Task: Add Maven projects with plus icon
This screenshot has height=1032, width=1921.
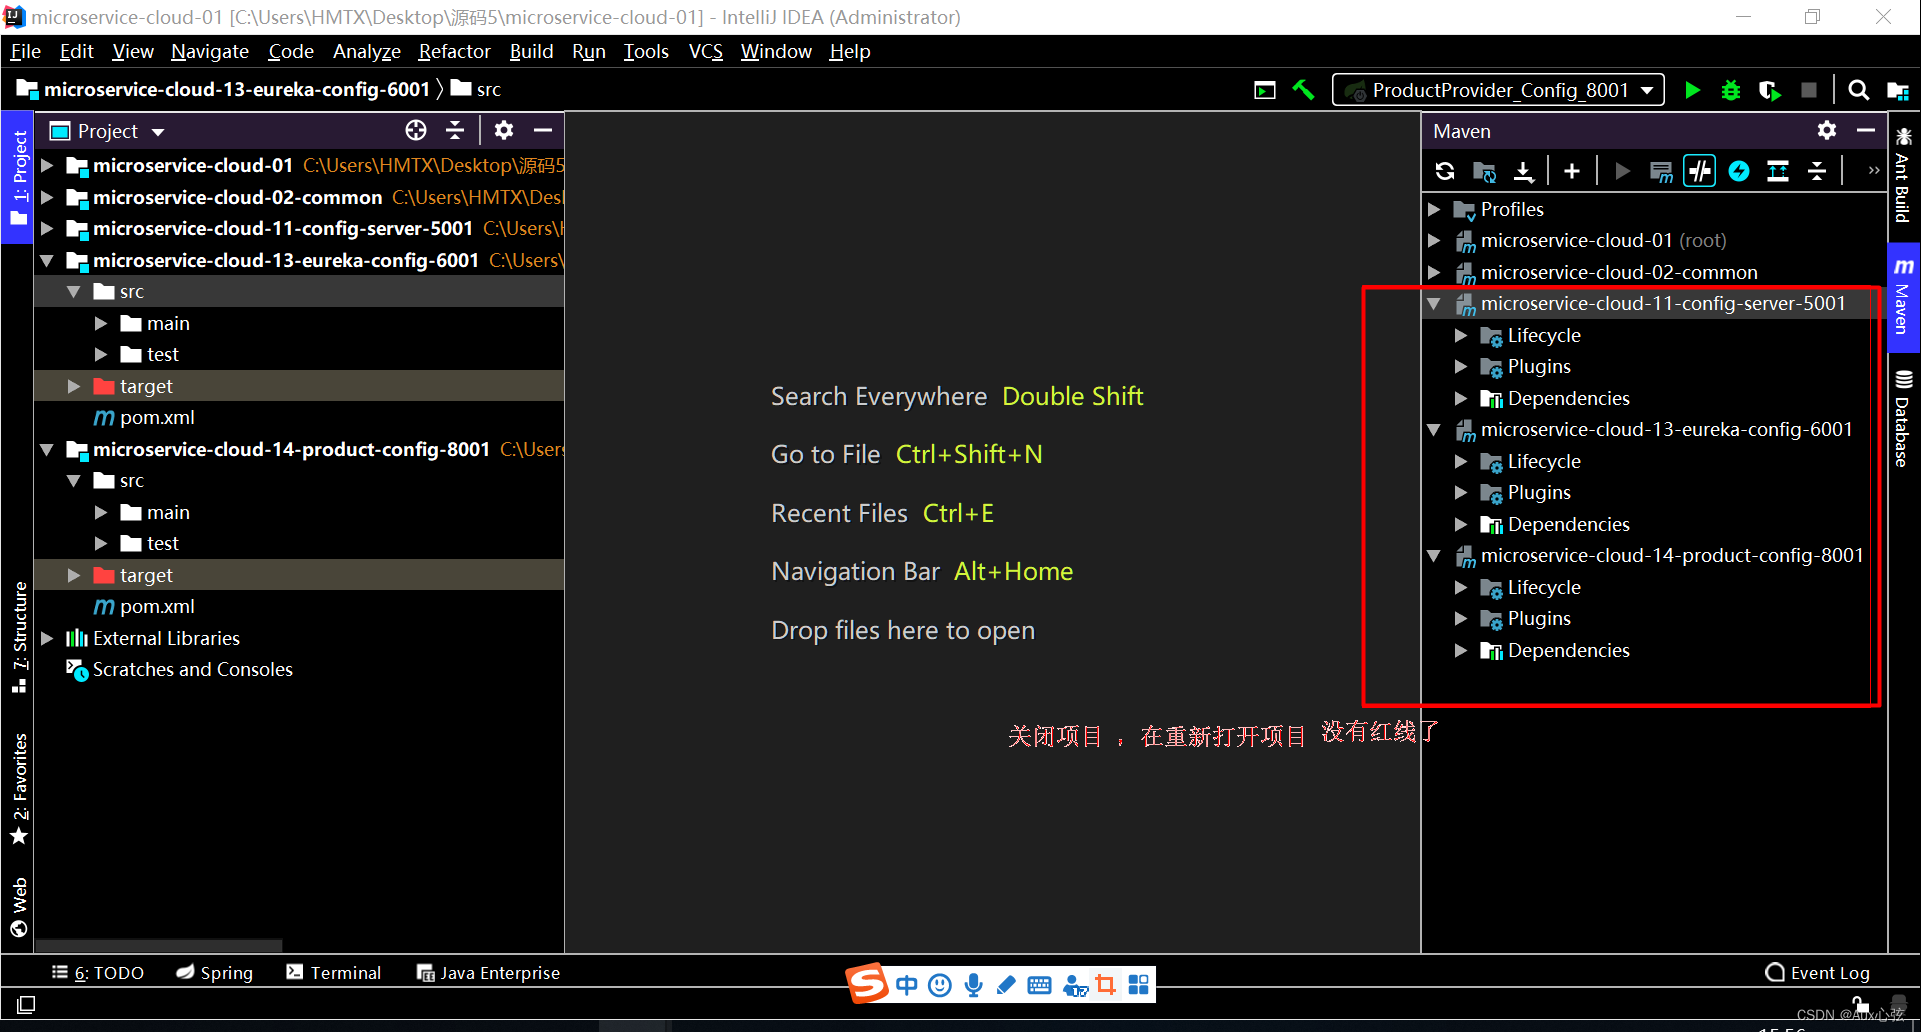Action: point(1572,171)
